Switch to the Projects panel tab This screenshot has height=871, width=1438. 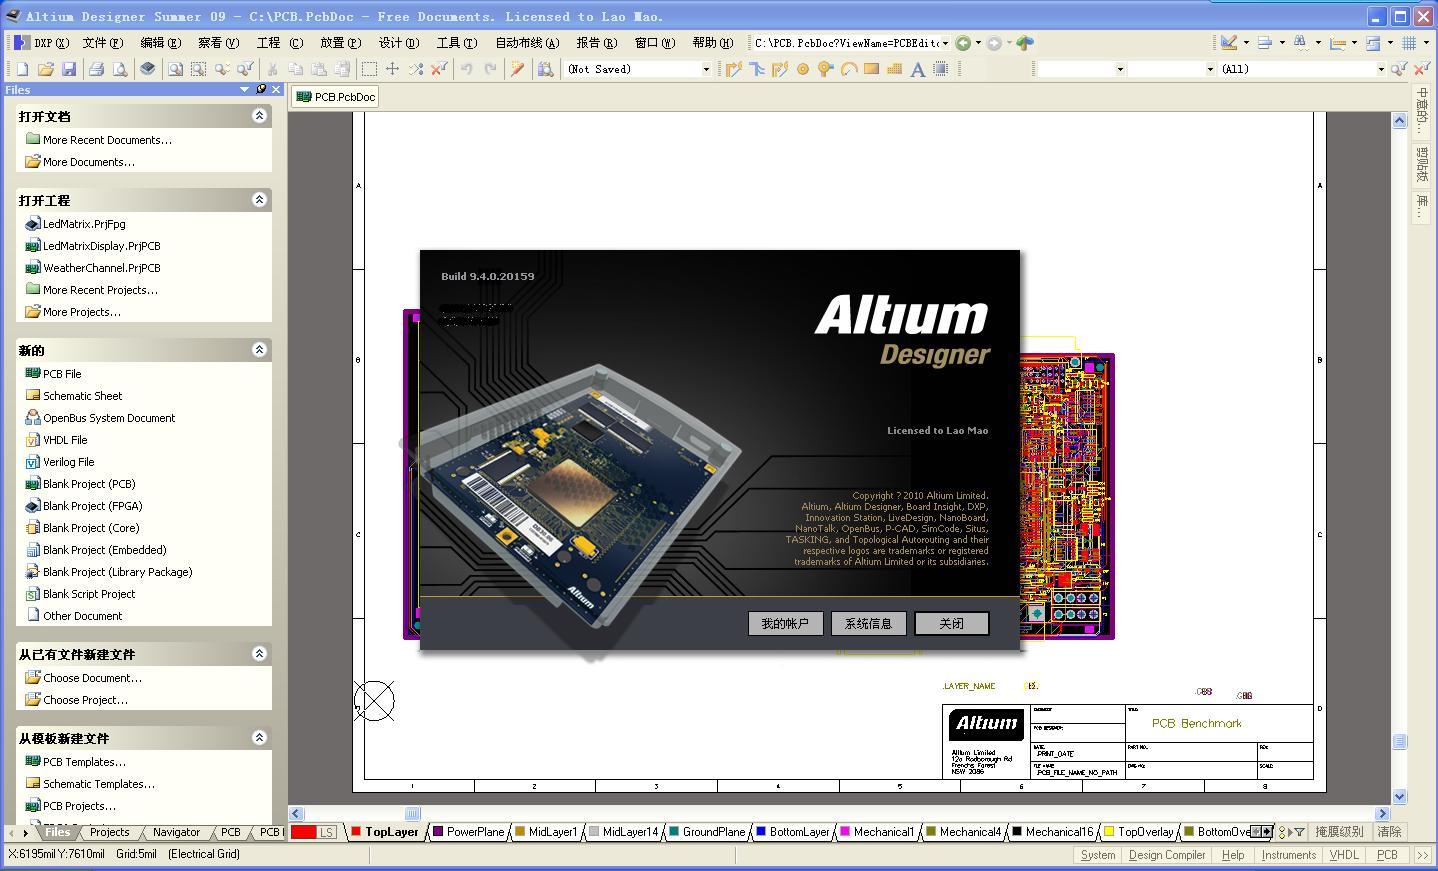click(109, 832)
